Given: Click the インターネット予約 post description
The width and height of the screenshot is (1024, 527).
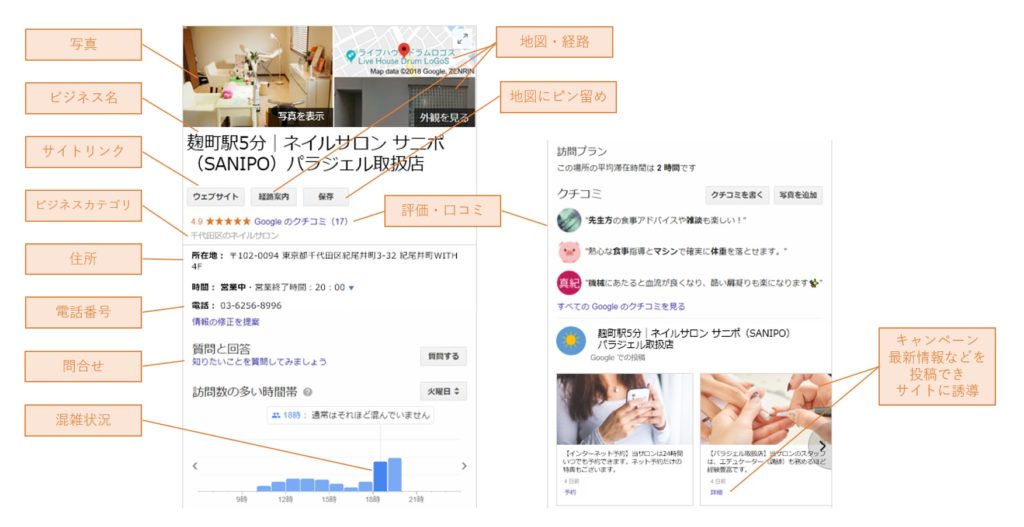Looking at the screenshot, I should [x=623, y=461].
